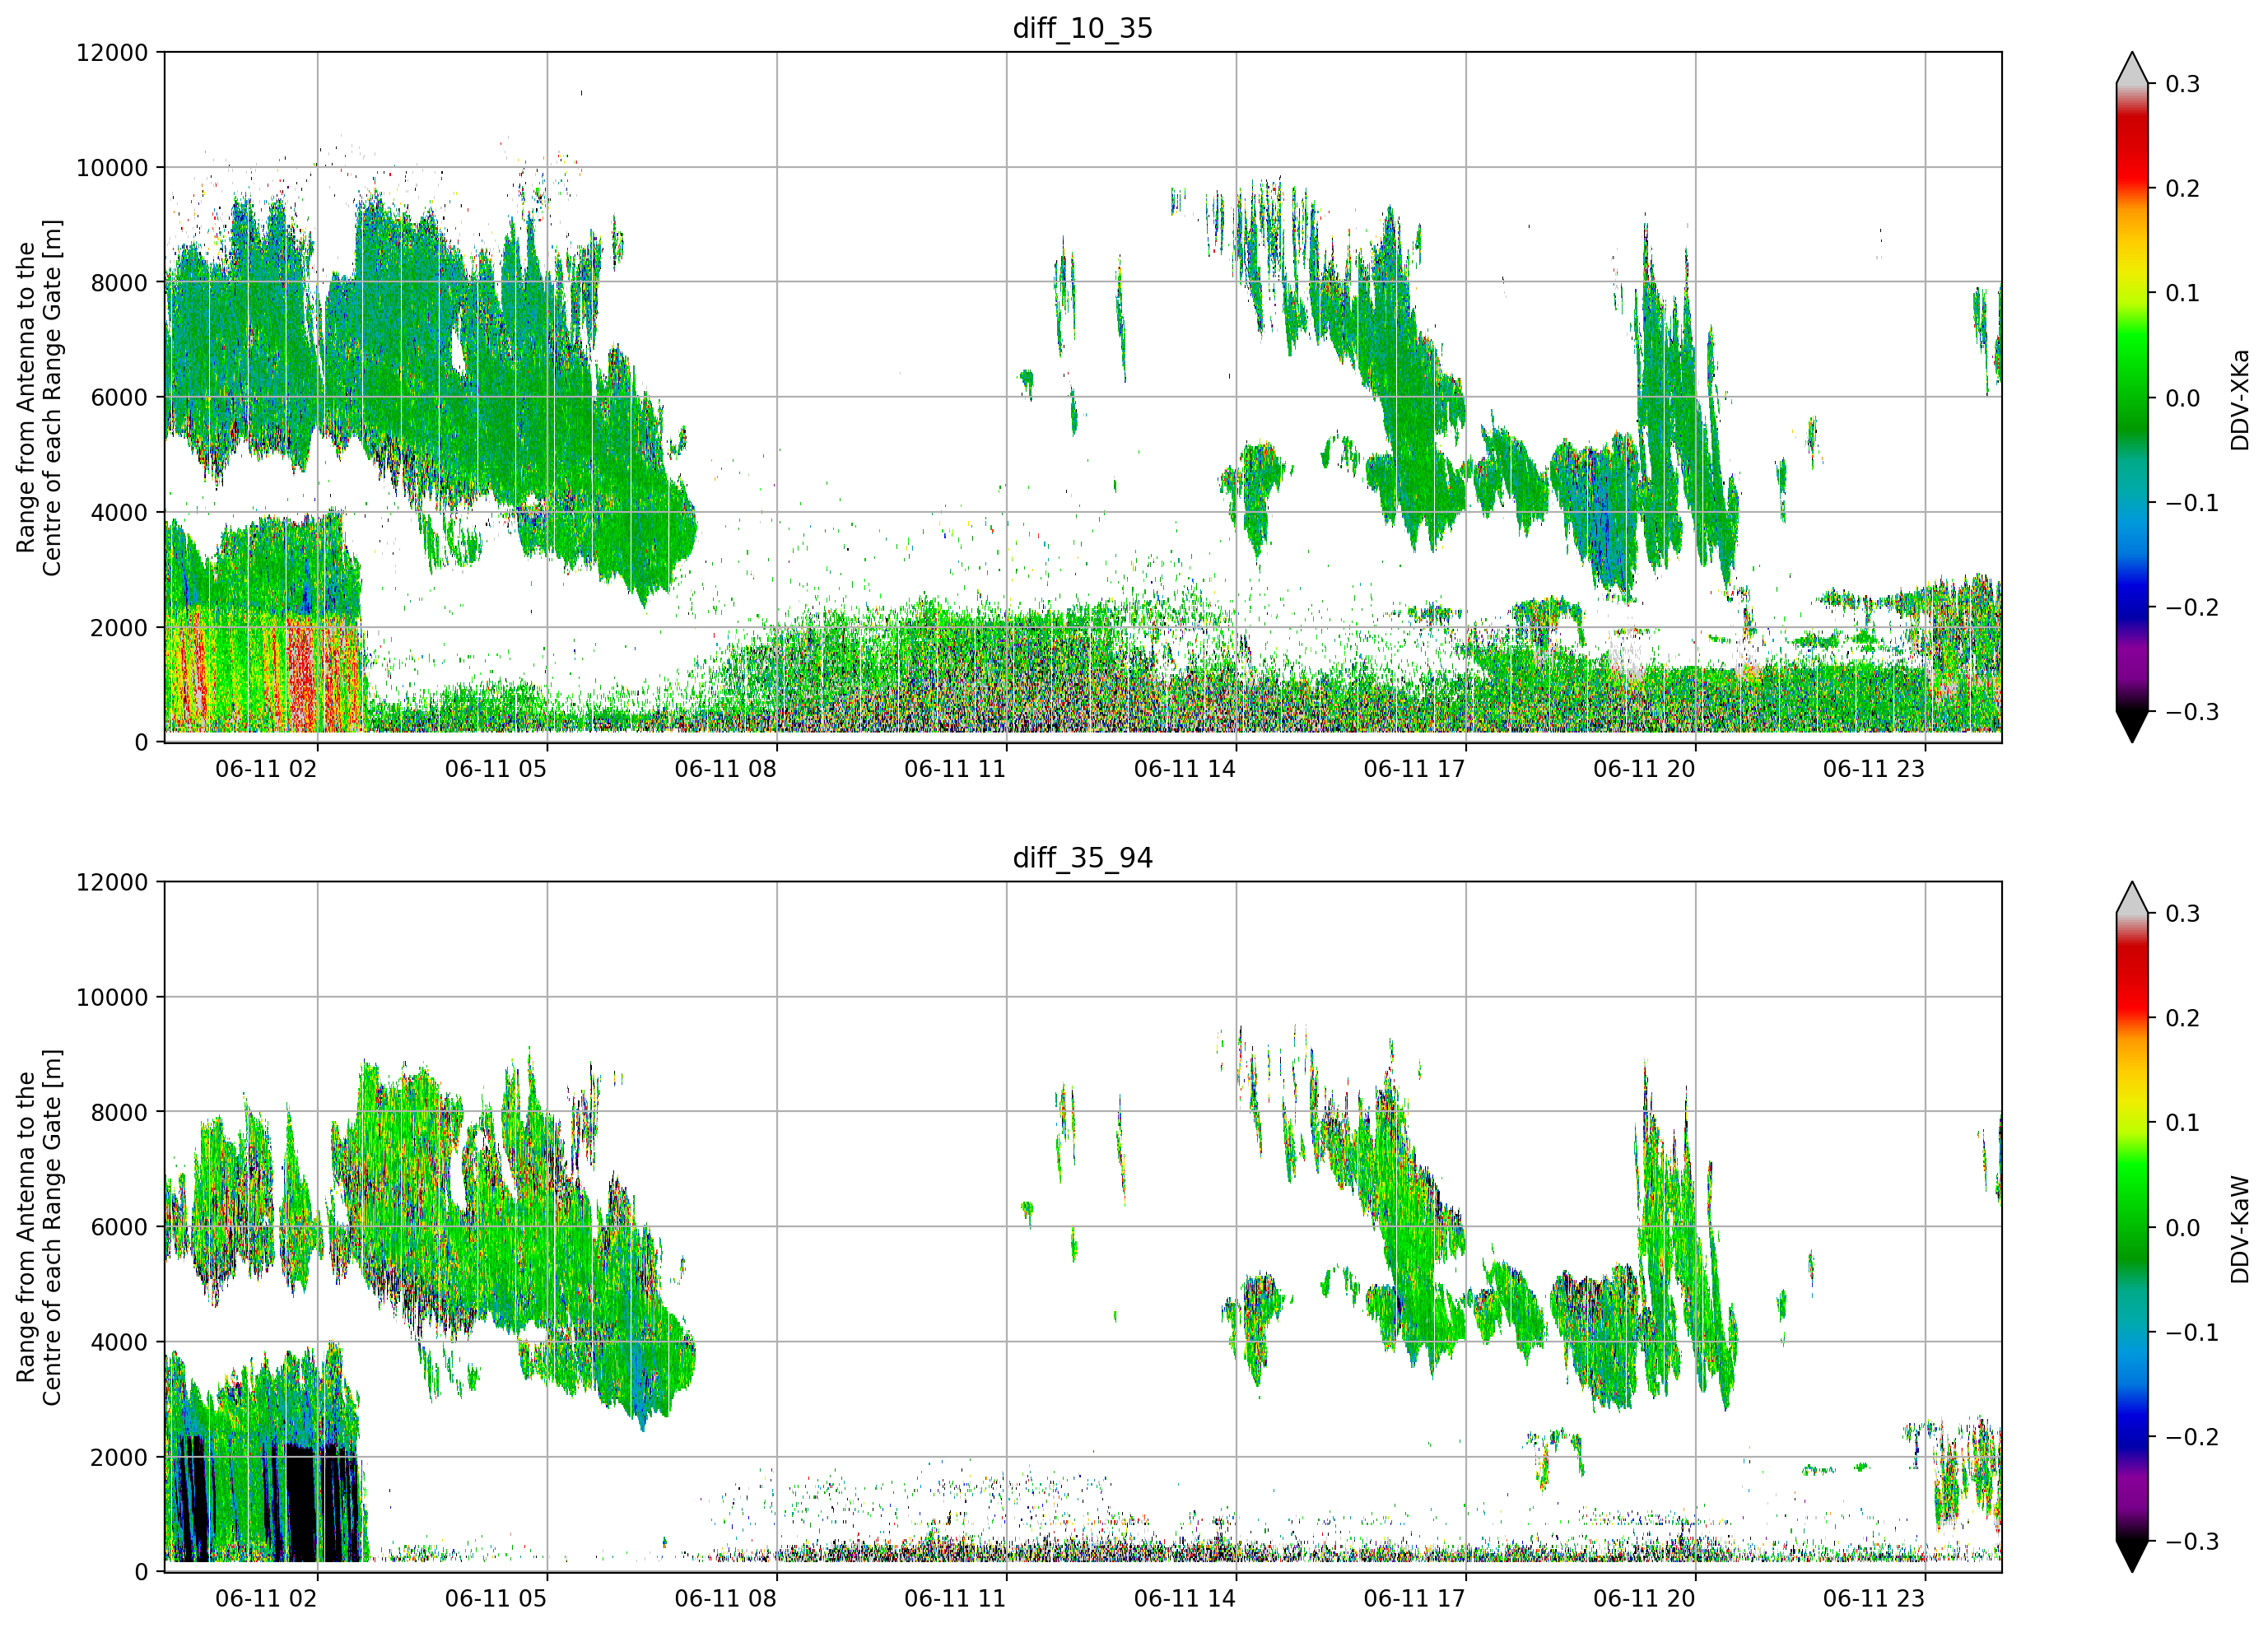Select the DDV-KaW colorbar gradient

point(2132,1227)
